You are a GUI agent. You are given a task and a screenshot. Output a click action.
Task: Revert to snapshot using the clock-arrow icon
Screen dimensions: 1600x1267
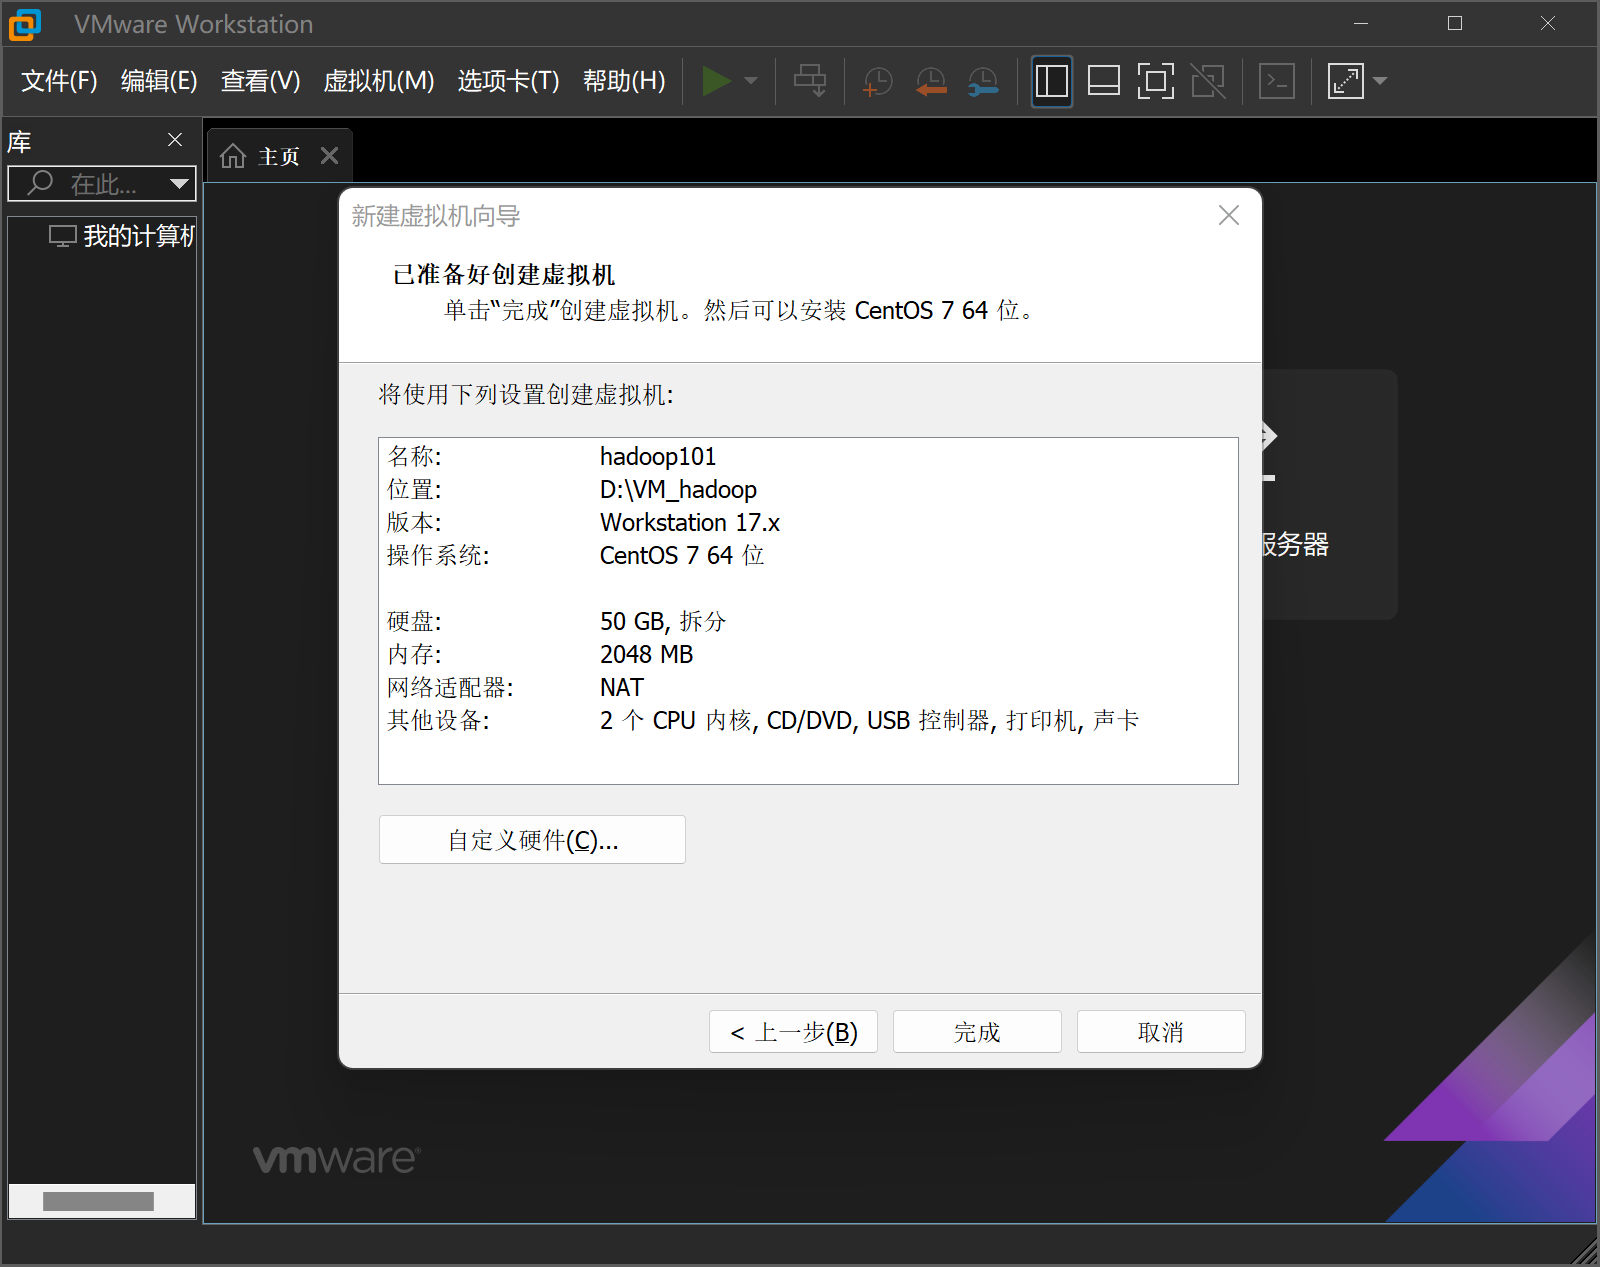(x=931, y=81)
